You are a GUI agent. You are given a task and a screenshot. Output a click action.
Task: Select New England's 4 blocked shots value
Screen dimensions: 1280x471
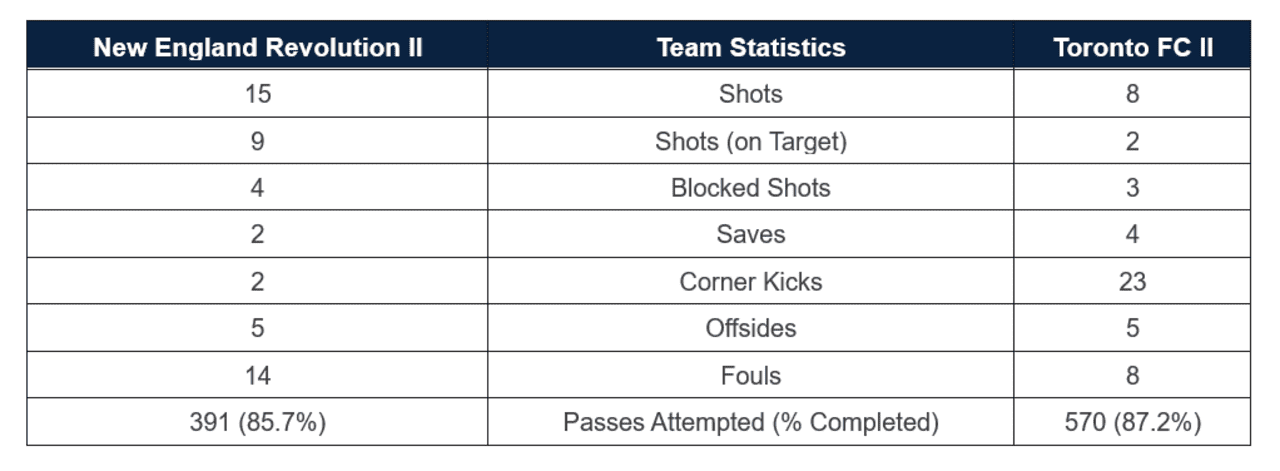[x=258, y=188]
